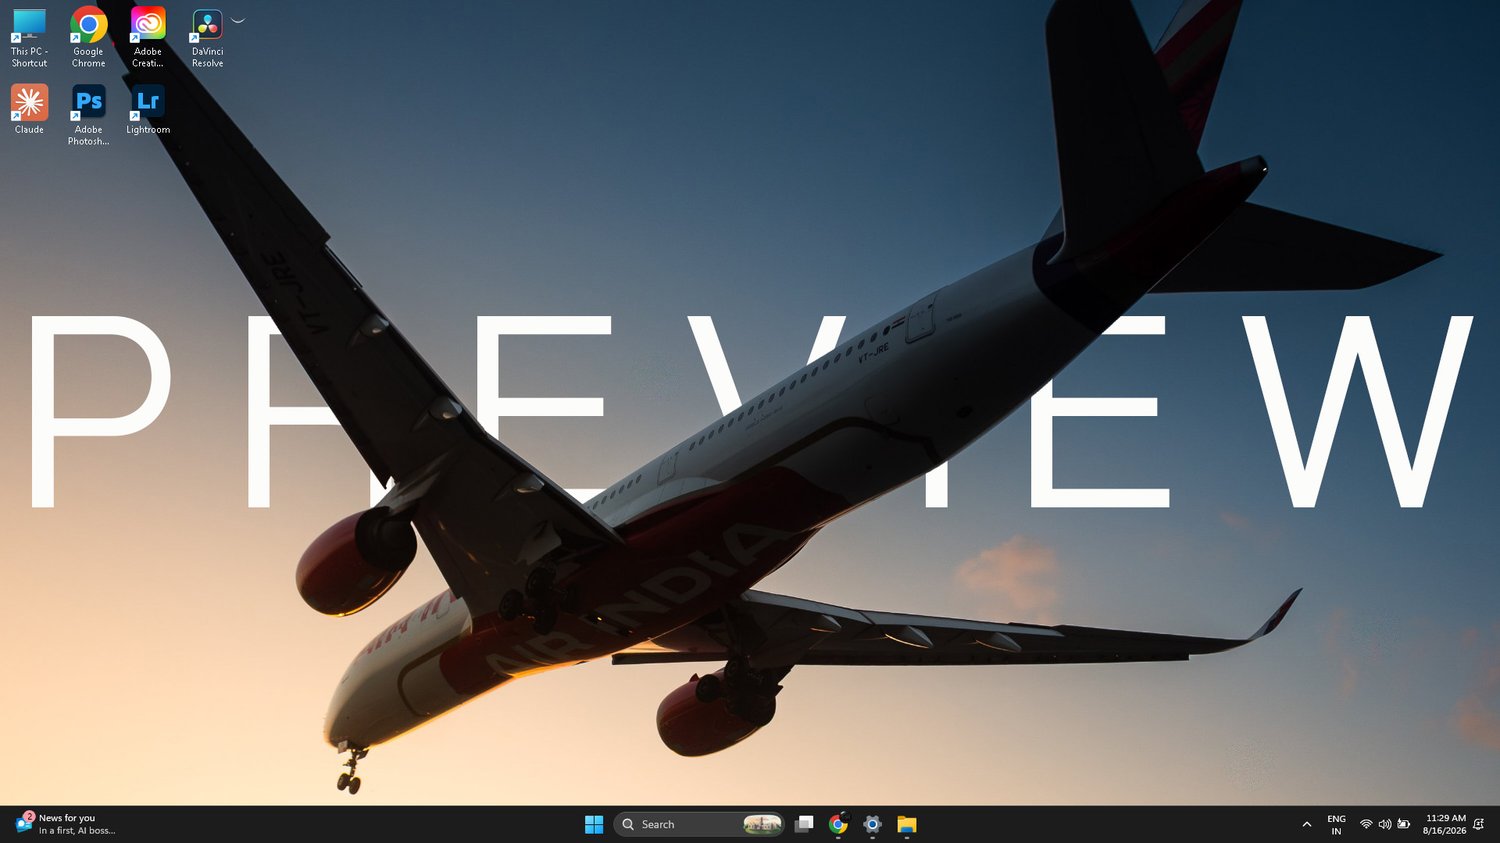The height and width of the screenshot is (843, 1500).
Task: Open the Windows Start menu
Action: [x=594, y=824]
